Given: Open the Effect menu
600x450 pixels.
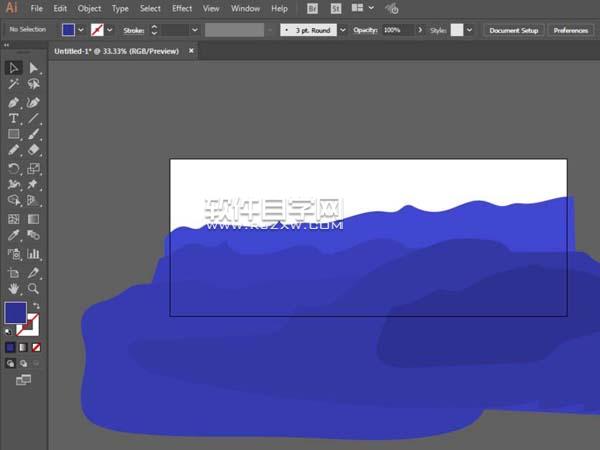Looking at the screenshot, I should tap(182, 8).
